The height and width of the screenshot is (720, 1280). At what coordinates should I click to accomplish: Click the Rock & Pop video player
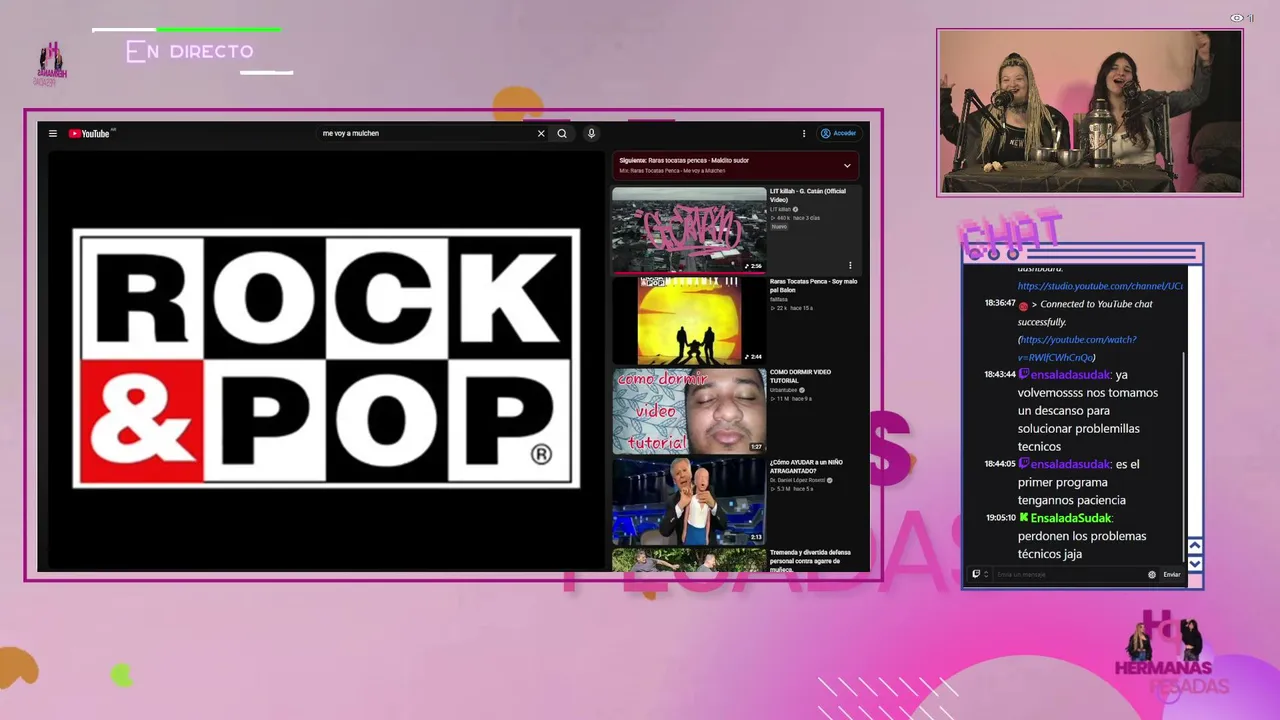point(326,360)
